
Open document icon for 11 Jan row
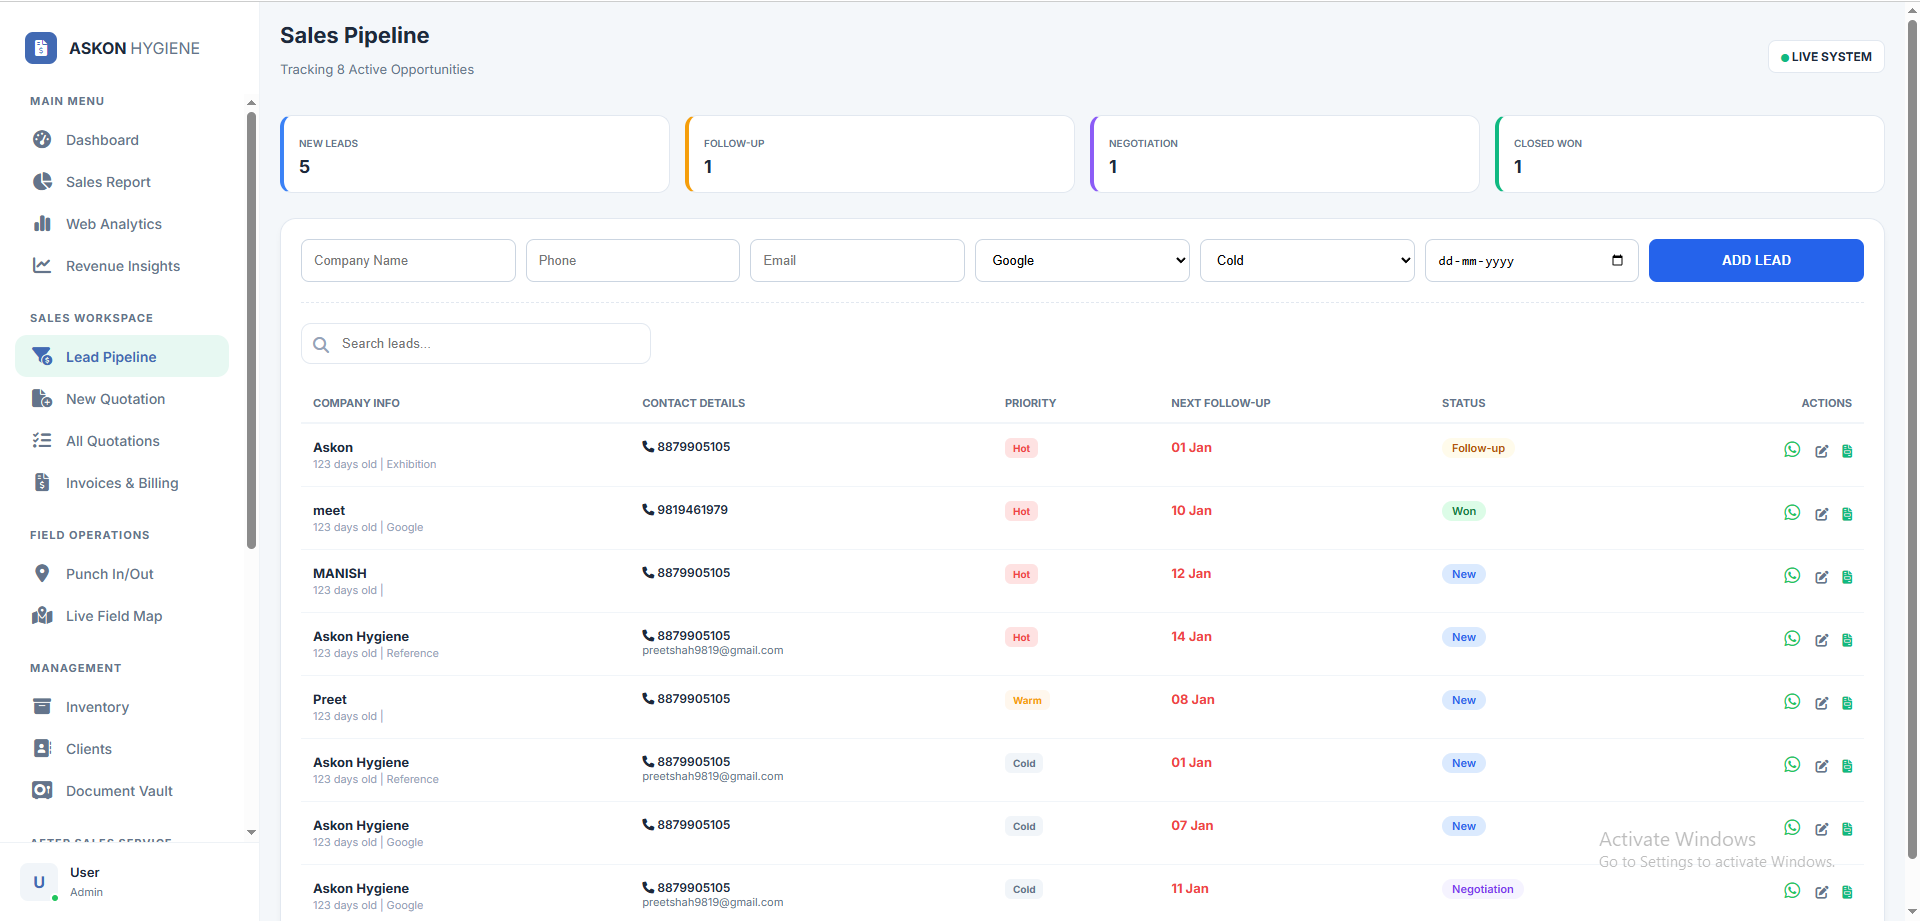coord(1847,892)
